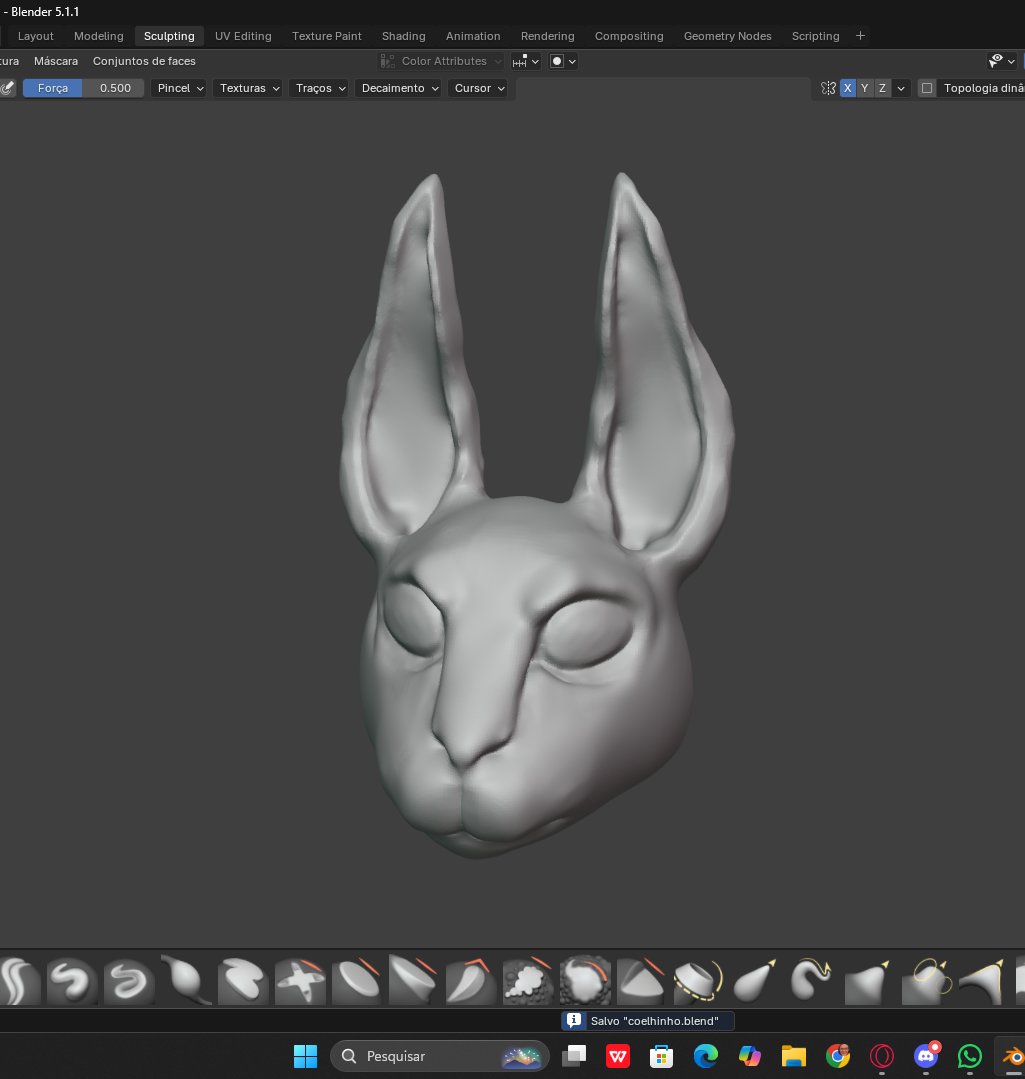Click the Pesquisar search field in the taskbar
The image size is (1025, 1079).
point(420,1056)
